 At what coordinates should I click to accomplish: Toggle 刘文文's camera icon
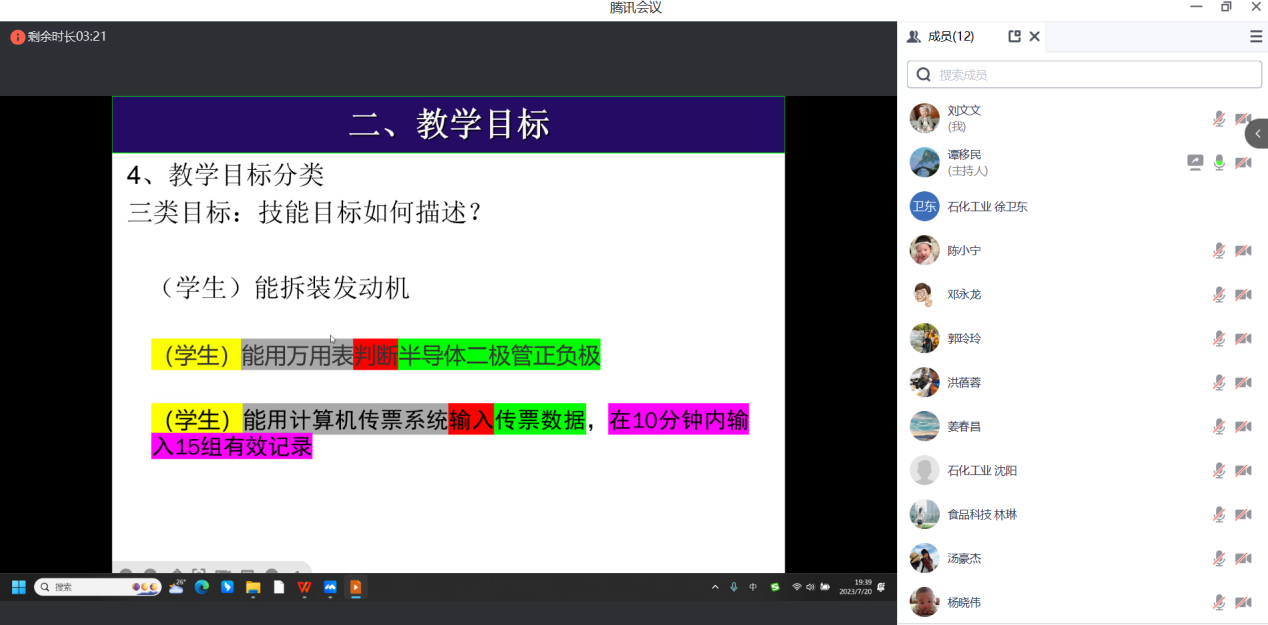pos(1243,119)
